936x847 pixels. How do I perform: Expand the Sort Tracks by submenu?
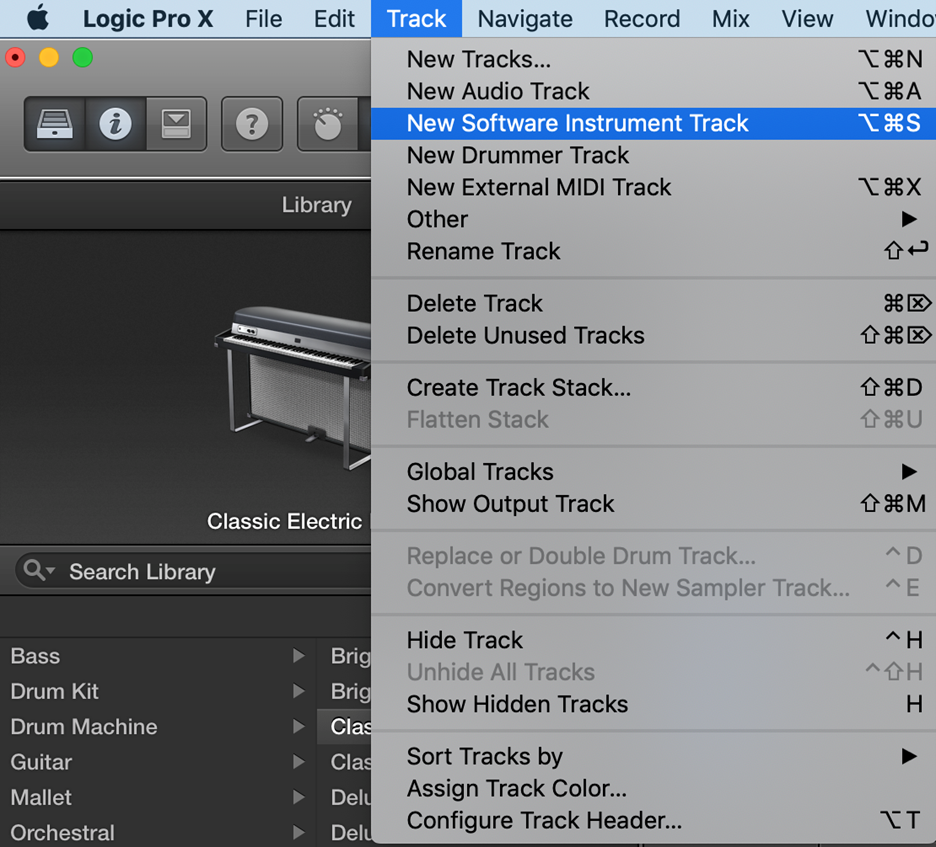click(x=654, y=756)
